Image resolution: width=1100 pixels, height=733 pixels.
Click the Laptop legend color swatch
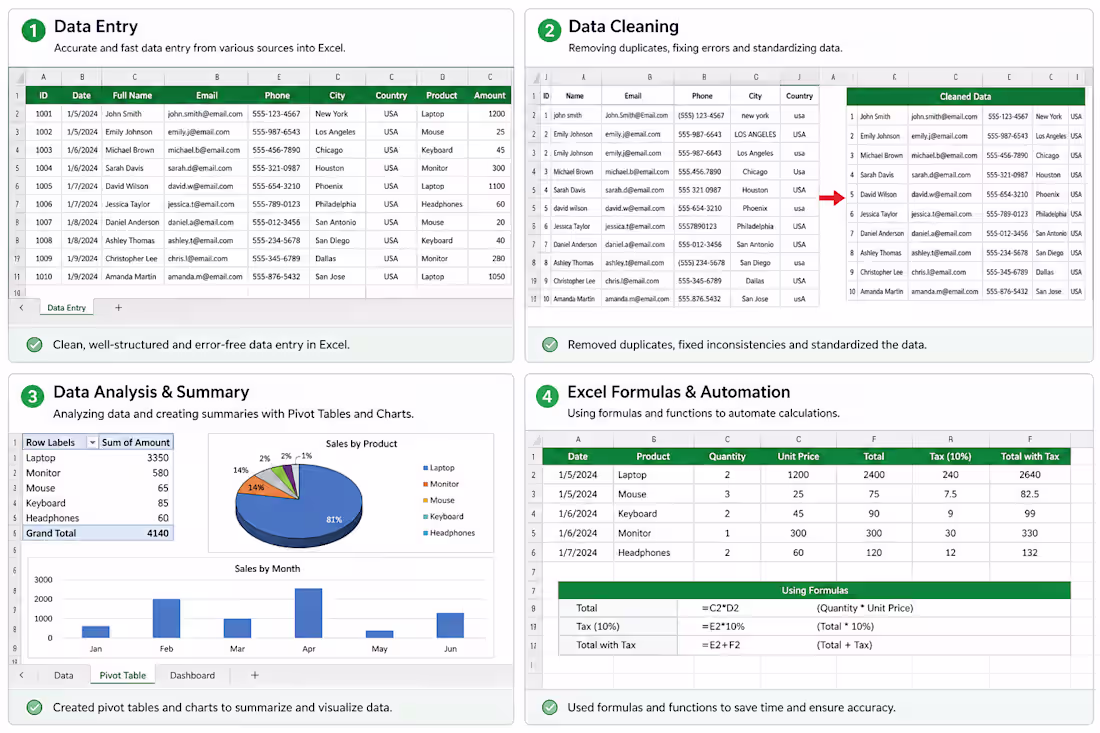point(425,468)
